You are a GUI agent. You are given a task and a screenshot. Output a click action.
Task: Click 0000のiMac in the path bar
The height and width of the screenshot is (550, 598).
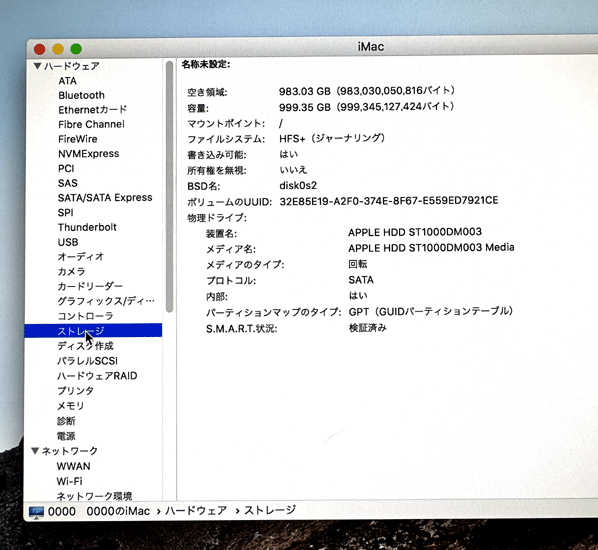[x=118, y=511]
